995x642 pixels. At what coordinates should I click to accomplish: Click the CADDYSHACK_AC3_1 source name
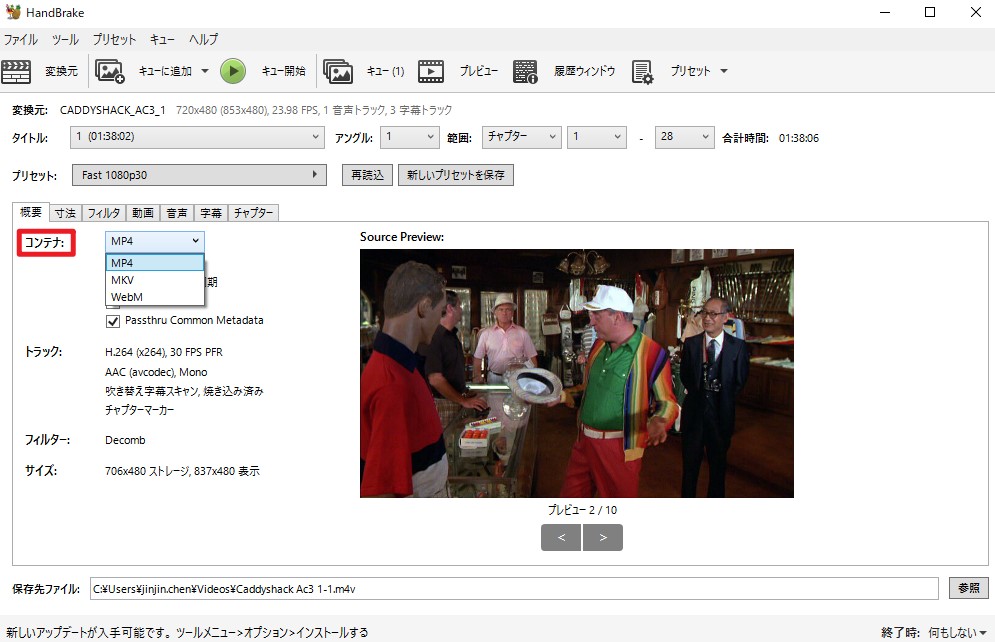click(113, 110)
